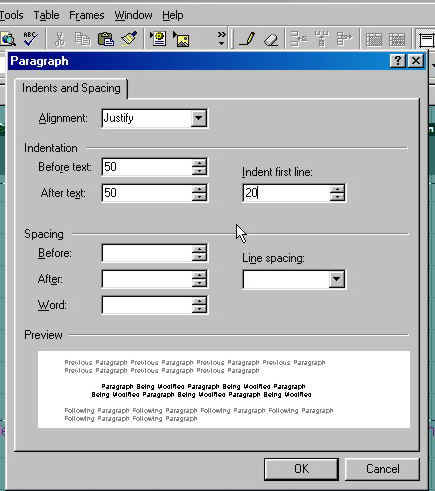The image size is (435, 491).
Task: Select the table Eraser tool
Action: pyautogui.click(x=271, y=40)
